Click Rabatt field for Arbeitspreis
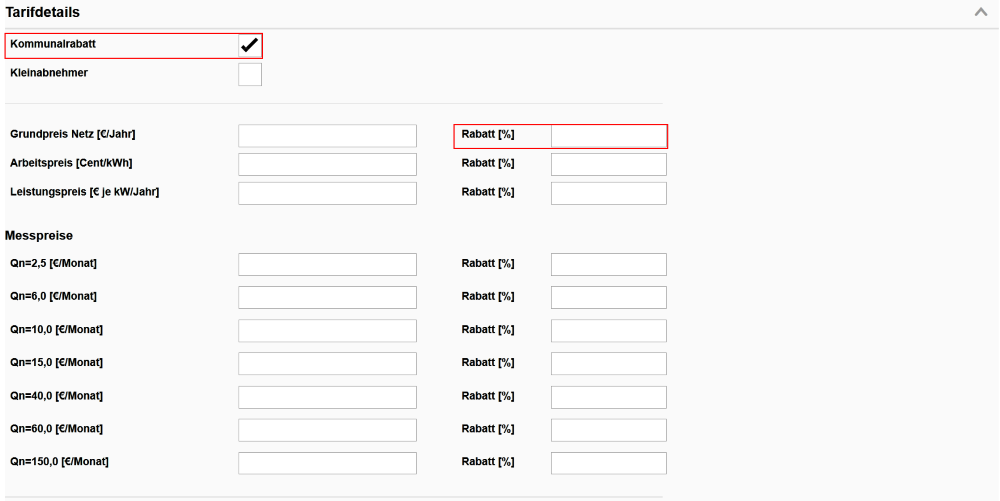Image resolution: width=1000 pixels, height=501 pixels. pyautogui.click(x=608, y=164)
